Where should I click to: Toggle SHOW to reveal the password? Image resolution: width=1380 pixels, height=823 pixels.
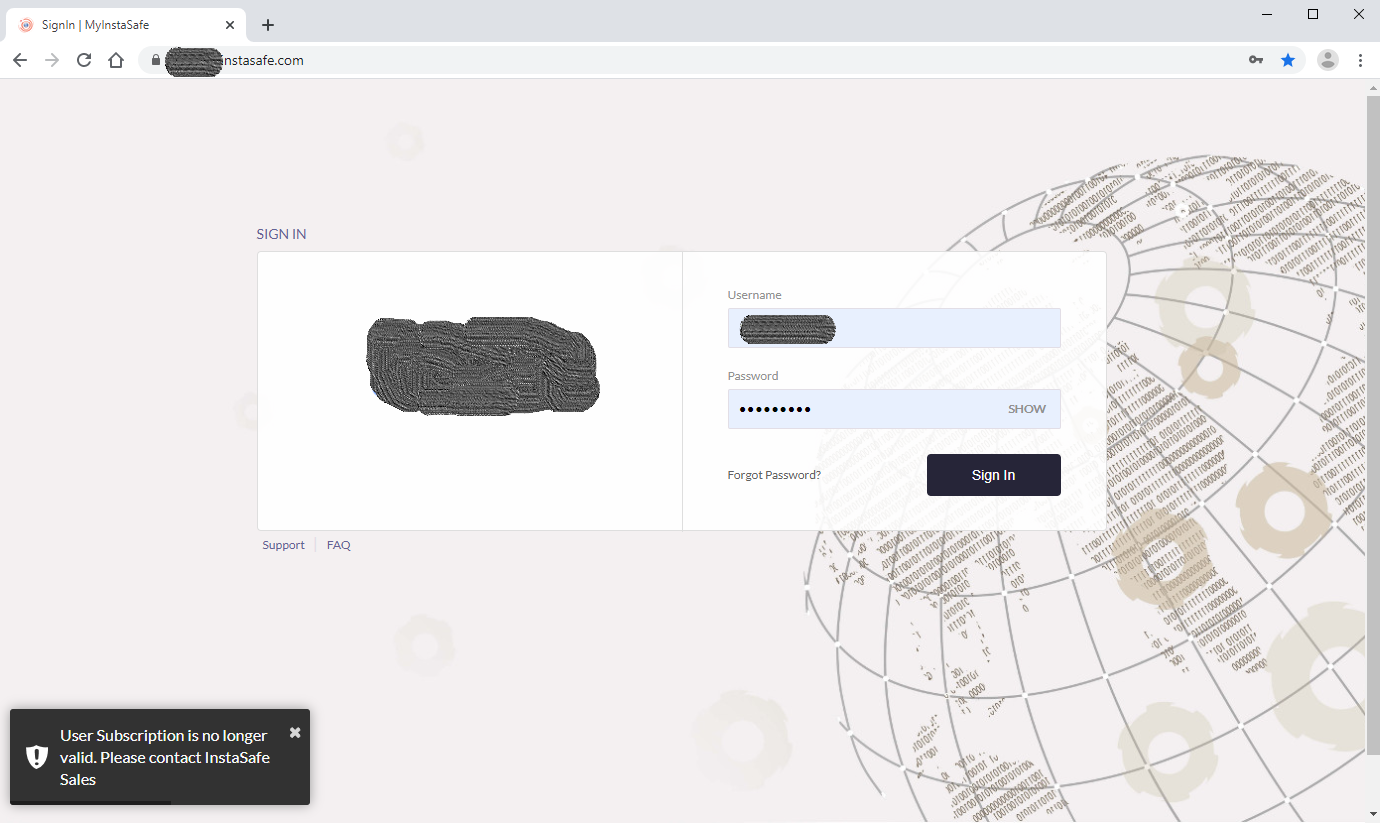pyautogui.click(x=1027, y=409)
